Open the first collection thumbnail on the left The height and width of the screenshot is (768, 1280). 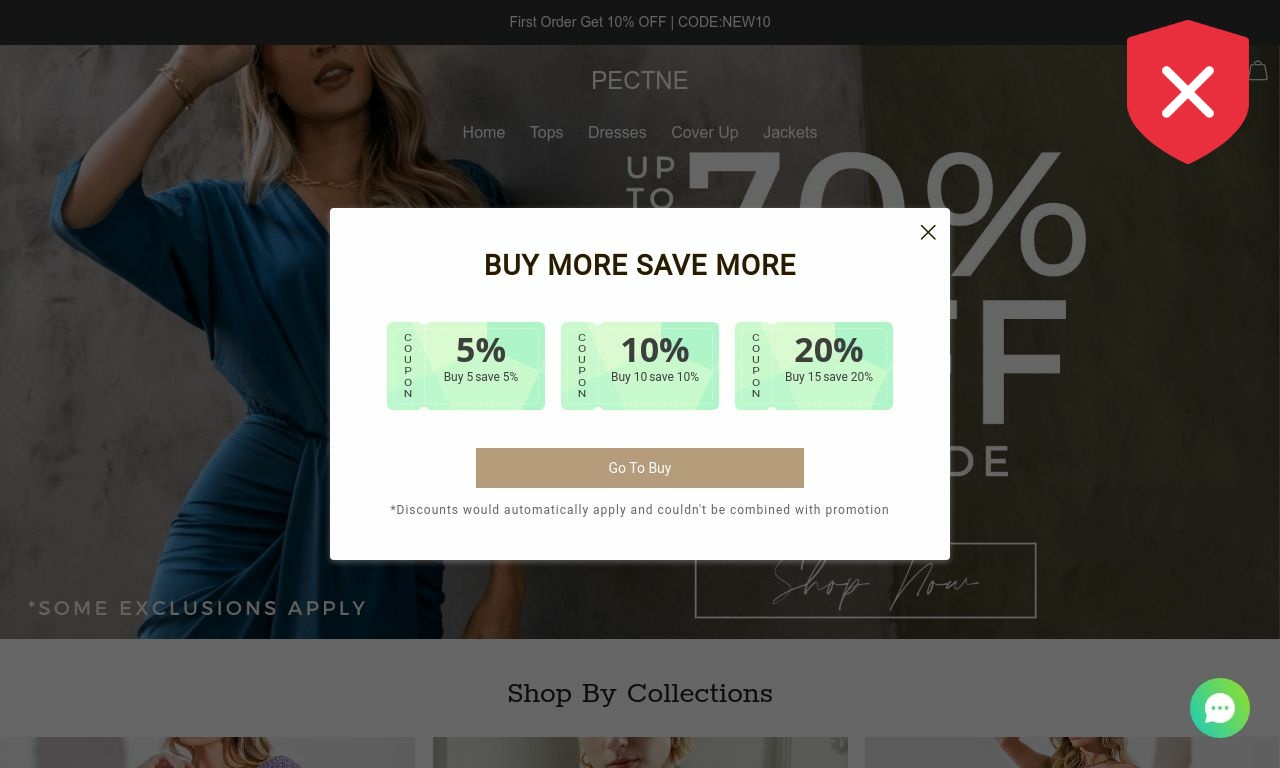(x=207, y=753)
